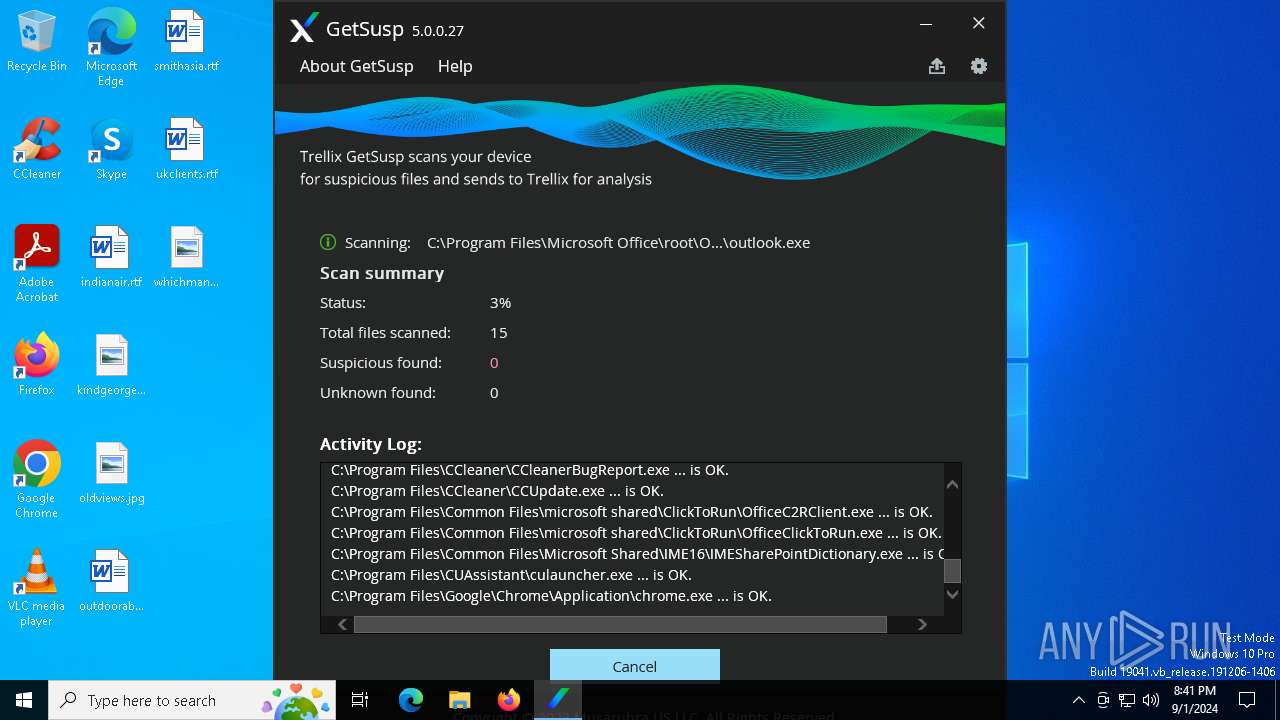Select the whichman image desktop file
The height and width of the screenshot is (720, 1280).
click(186, 256)
